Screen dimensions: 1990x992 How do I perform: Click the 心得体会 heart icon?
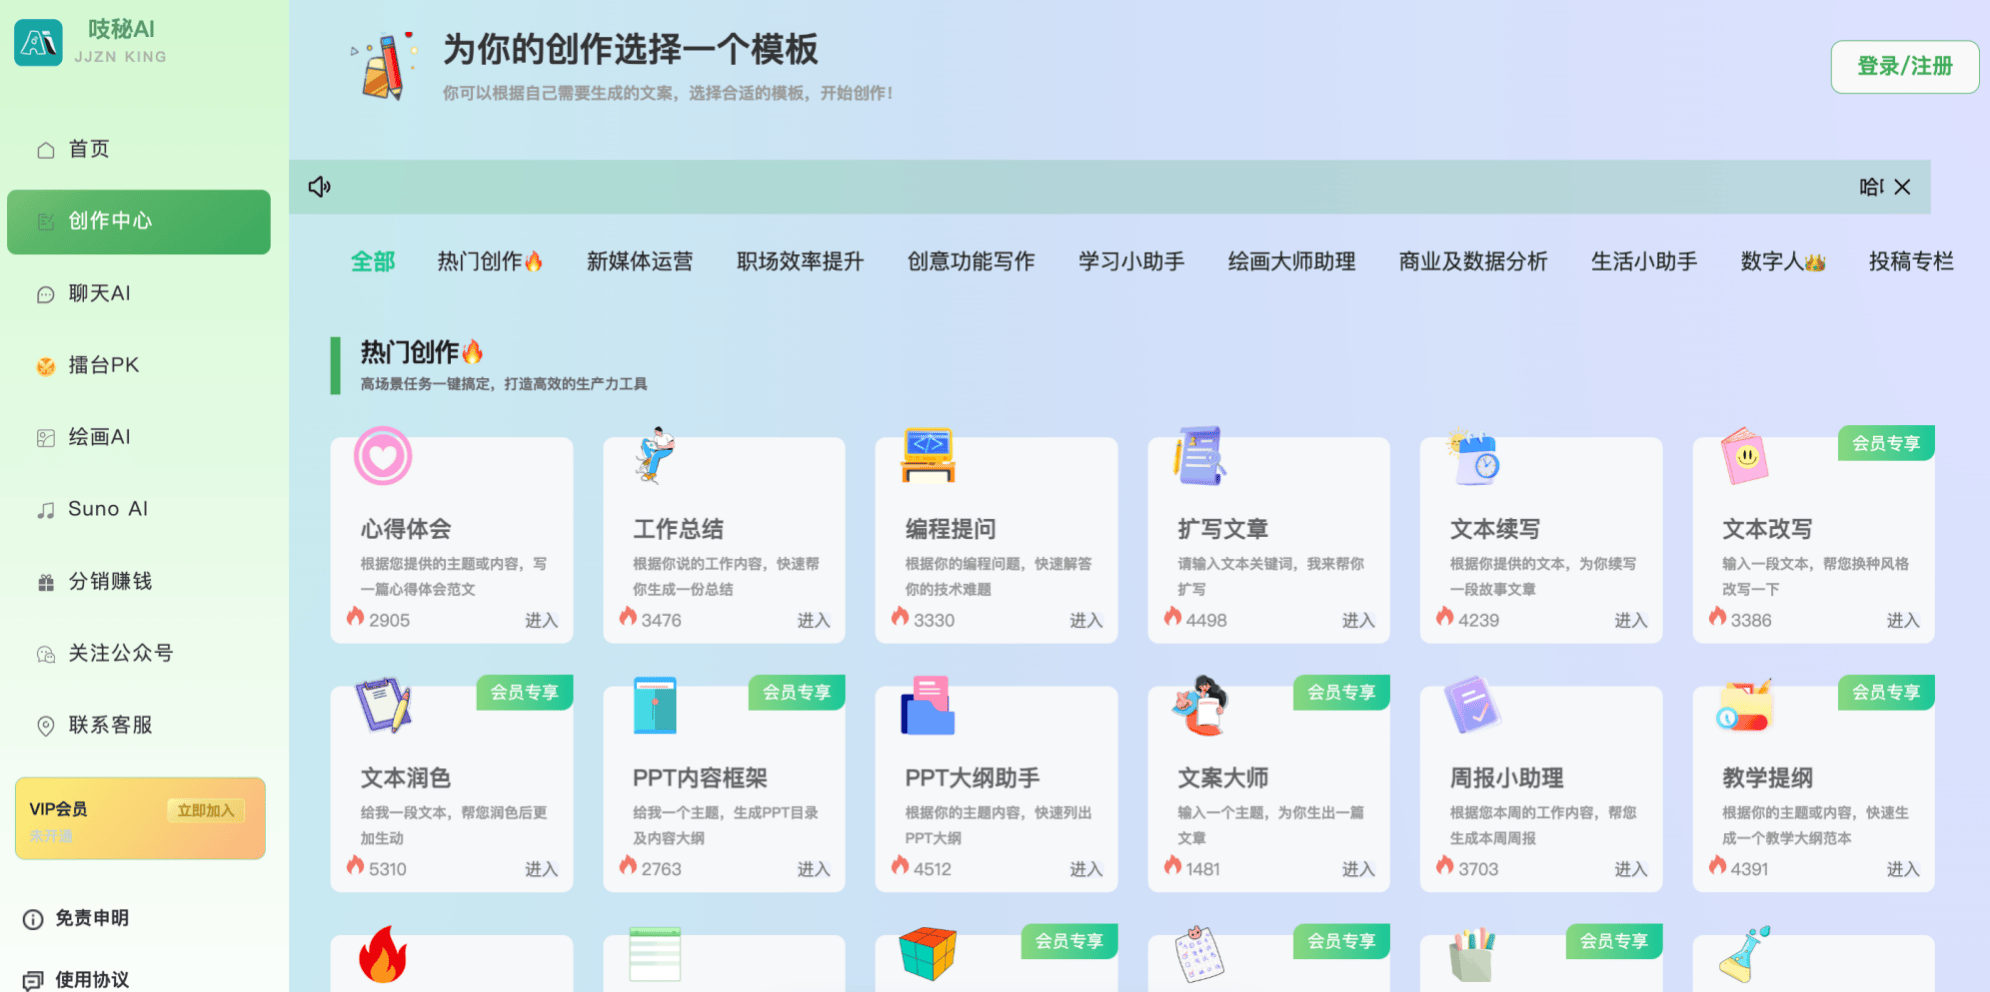(x=383, y=456)
